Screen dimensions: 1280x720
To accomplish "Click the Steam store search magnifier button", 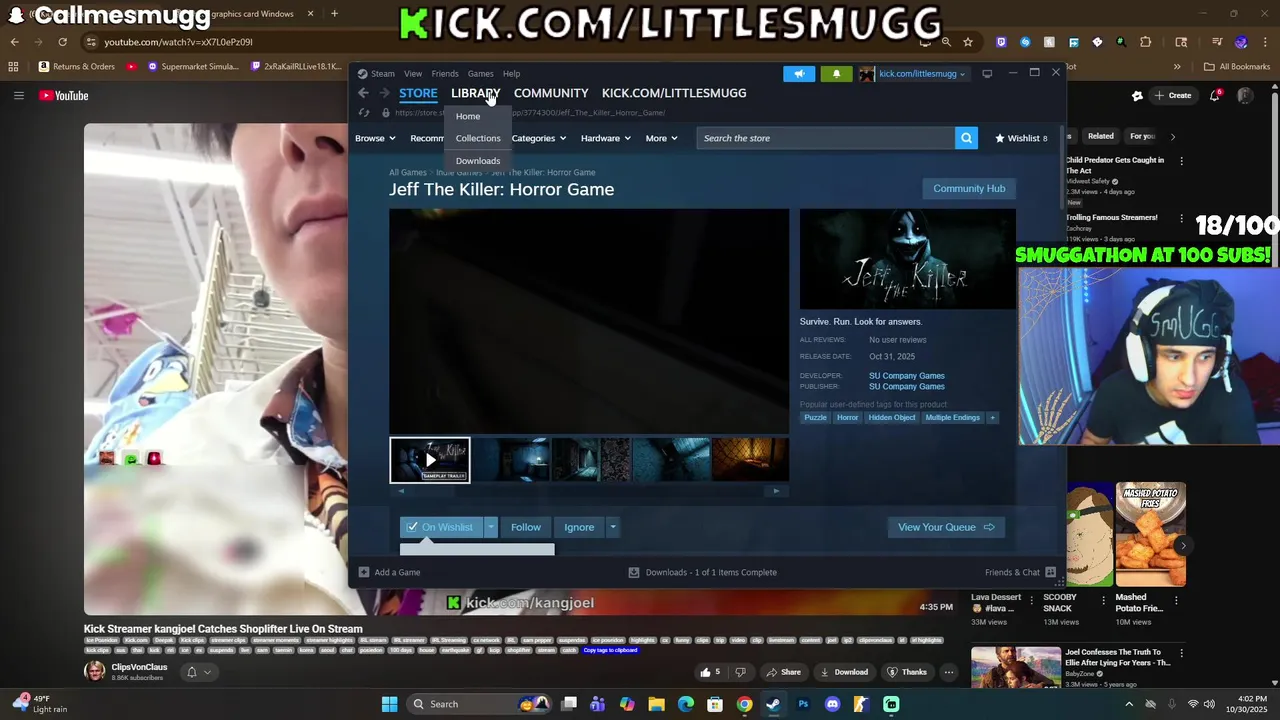I will coord(966,138).
